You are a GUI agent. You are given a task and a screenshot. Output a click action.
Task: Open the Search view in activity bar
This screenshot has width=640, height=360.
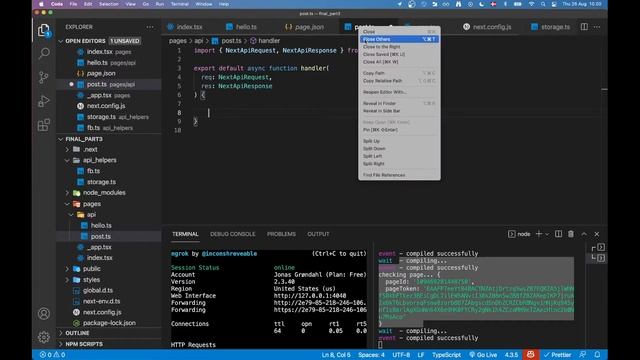pos(44,53)
